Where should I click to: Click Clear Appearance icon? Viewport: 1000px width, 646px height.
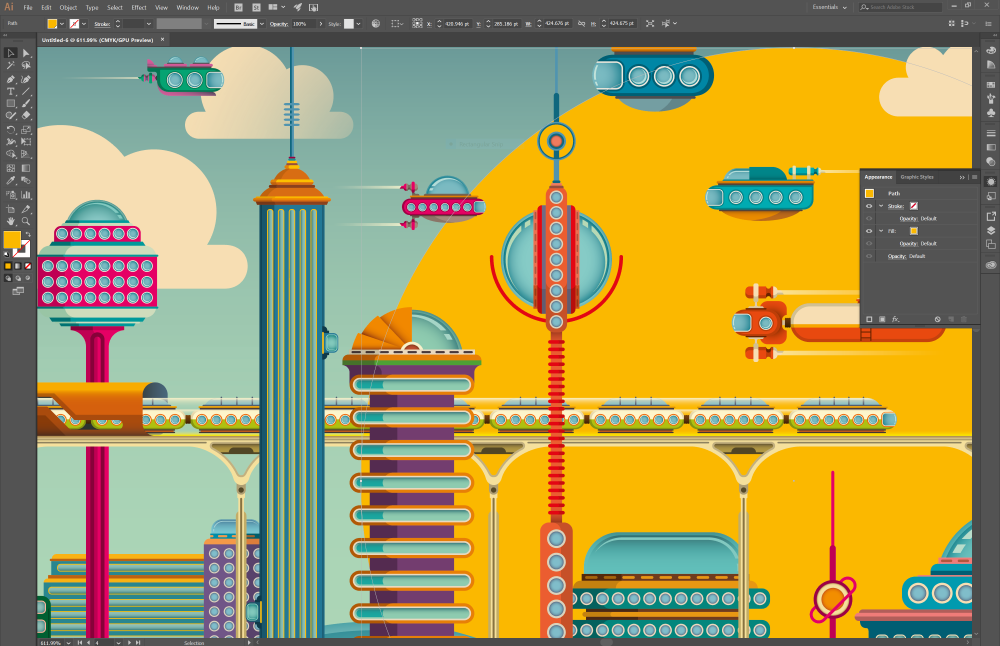pyautogui.click(x=938, y=319)
